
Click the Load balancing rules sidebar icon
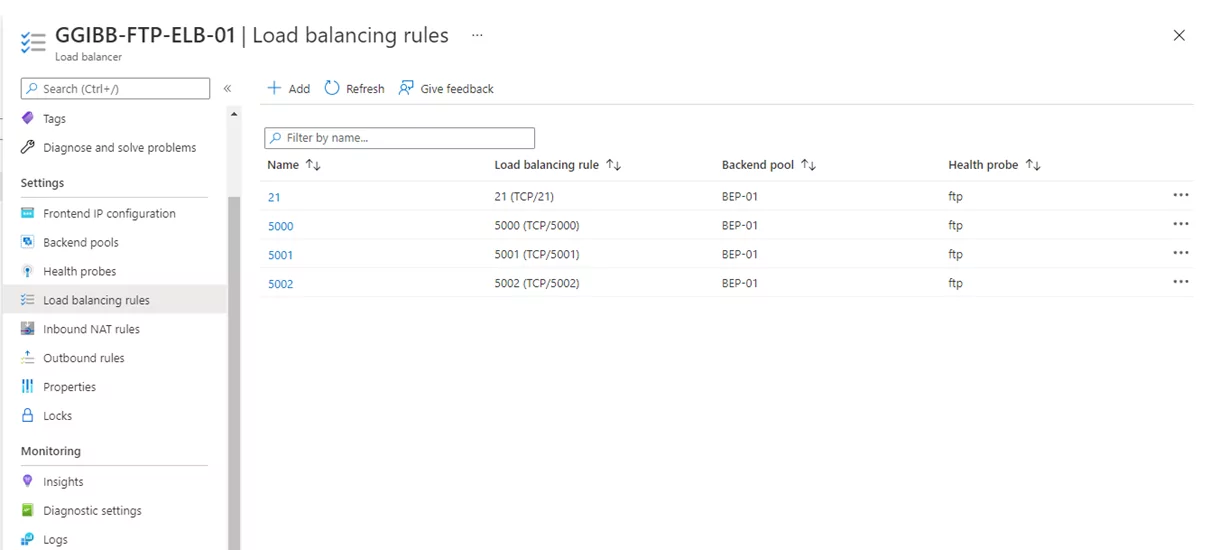click(x=28, y=300)
